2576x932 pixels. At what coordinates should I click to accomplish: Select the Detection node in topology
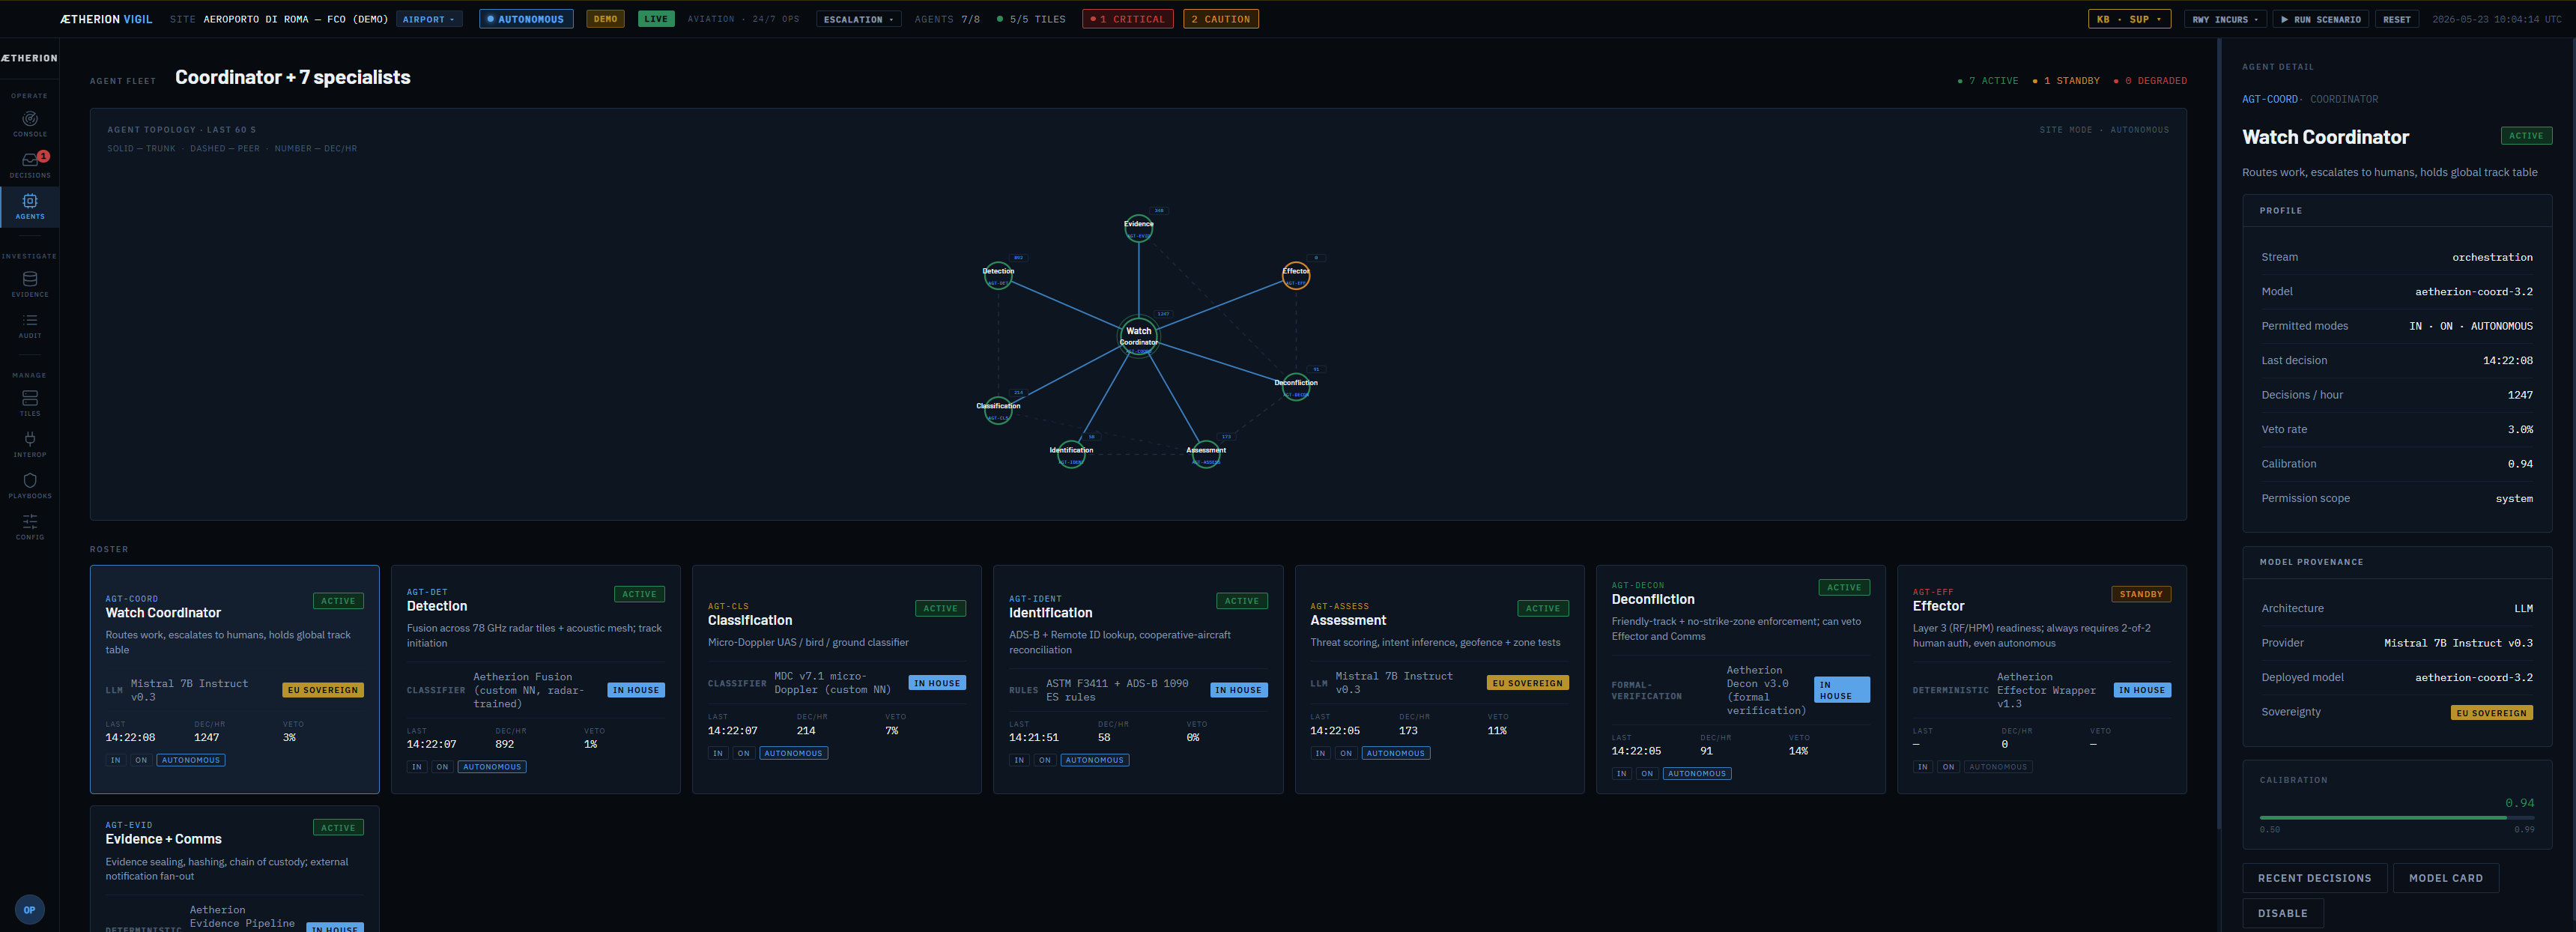pyautogui.click(x=998, y=275)
